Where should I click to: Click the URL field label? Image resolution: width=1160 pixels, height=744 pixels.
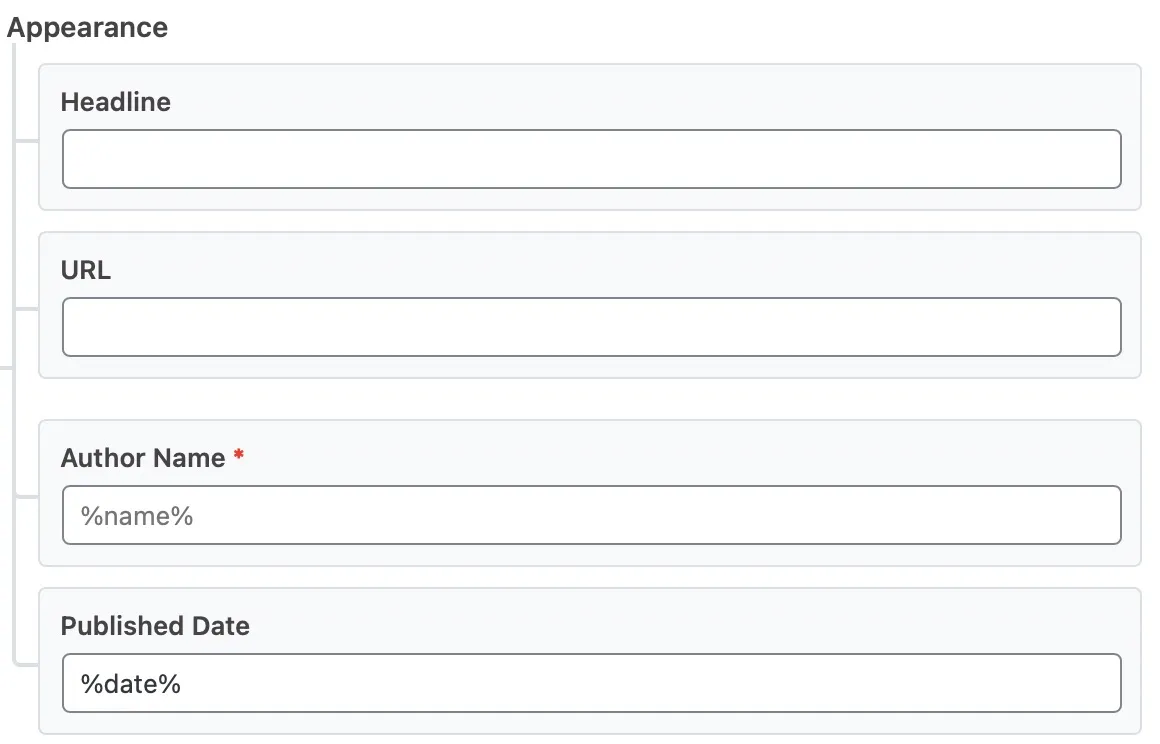point(86,270)
